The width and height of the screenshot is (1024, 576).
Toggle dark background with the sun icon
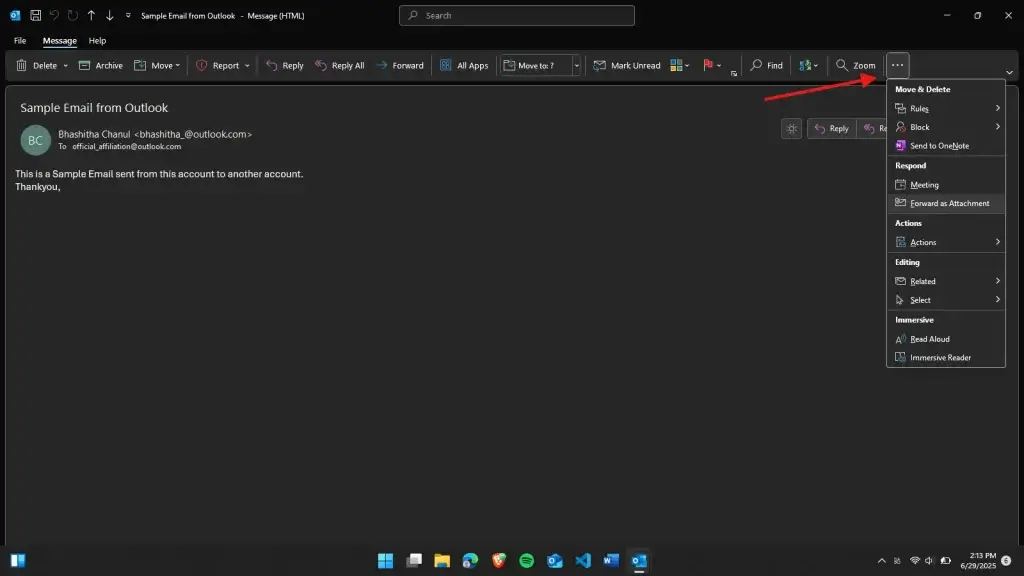click(792, 129)
